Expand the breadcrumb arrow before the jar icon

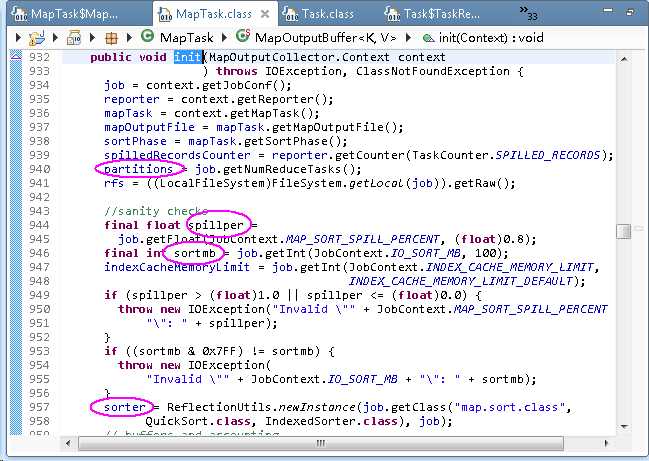coord(55,38)
